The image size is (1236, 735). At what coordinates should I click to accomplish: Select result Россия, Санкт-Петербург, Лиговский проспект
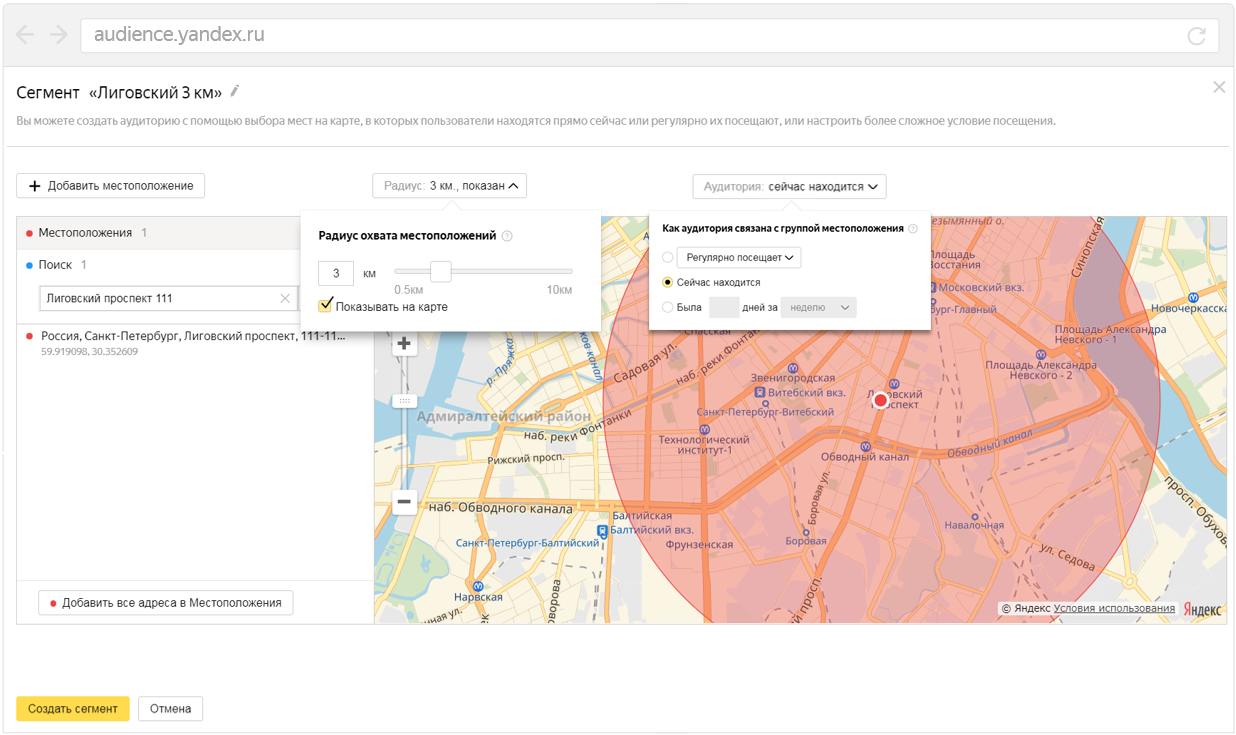pyautogui.click(x=193, y=343)
